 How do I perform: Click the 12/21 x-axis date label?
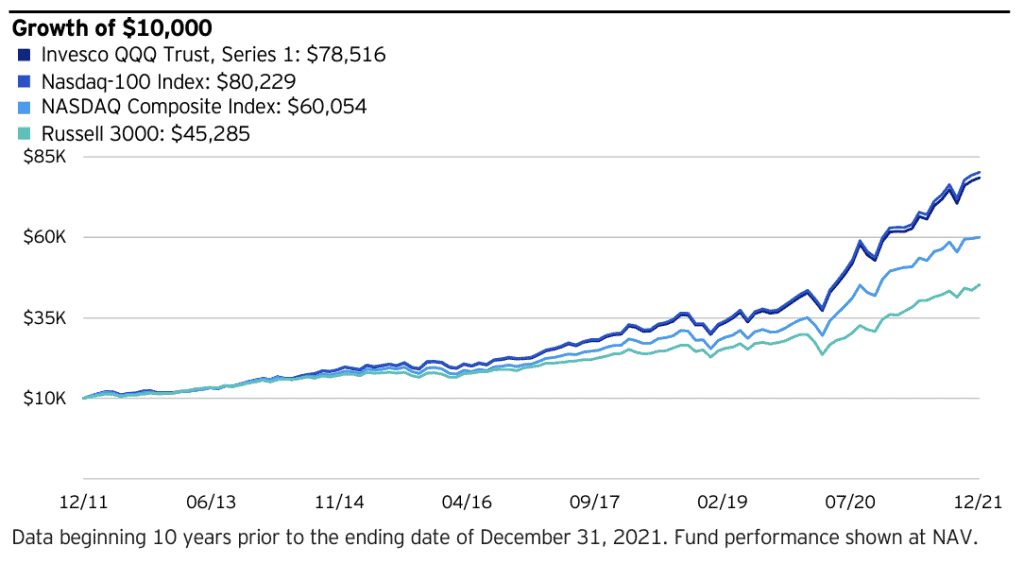click(x=978, y=502)
